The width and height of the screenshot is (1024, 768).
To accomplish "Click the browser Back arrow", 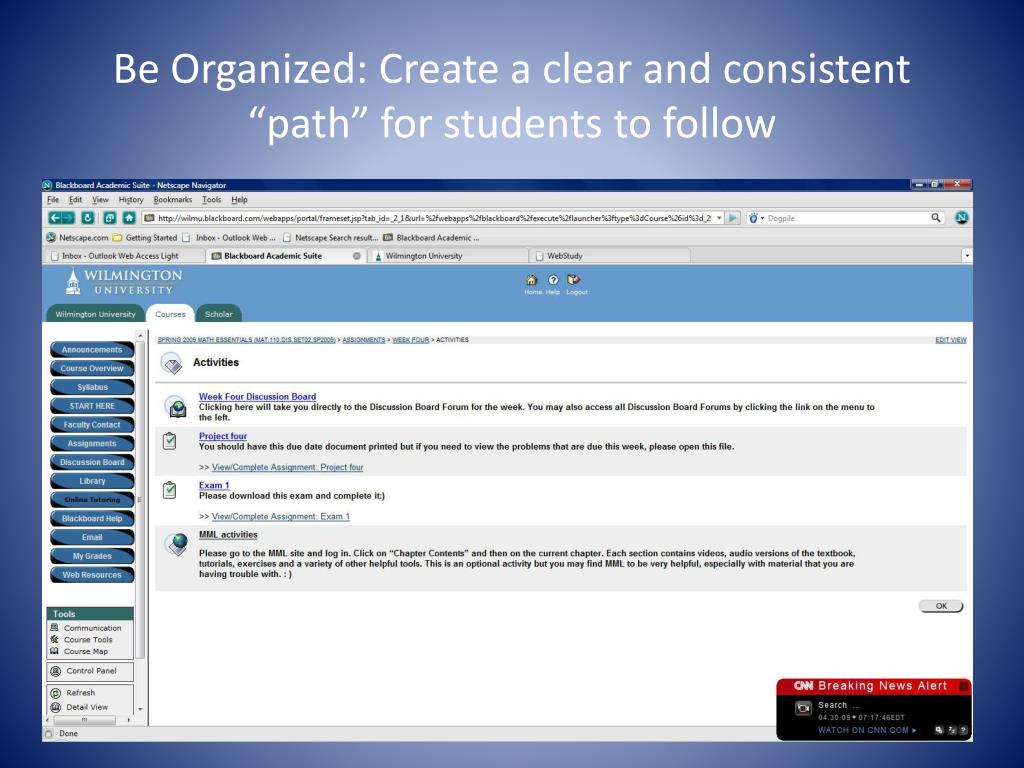I will click(x=56, y=218).
